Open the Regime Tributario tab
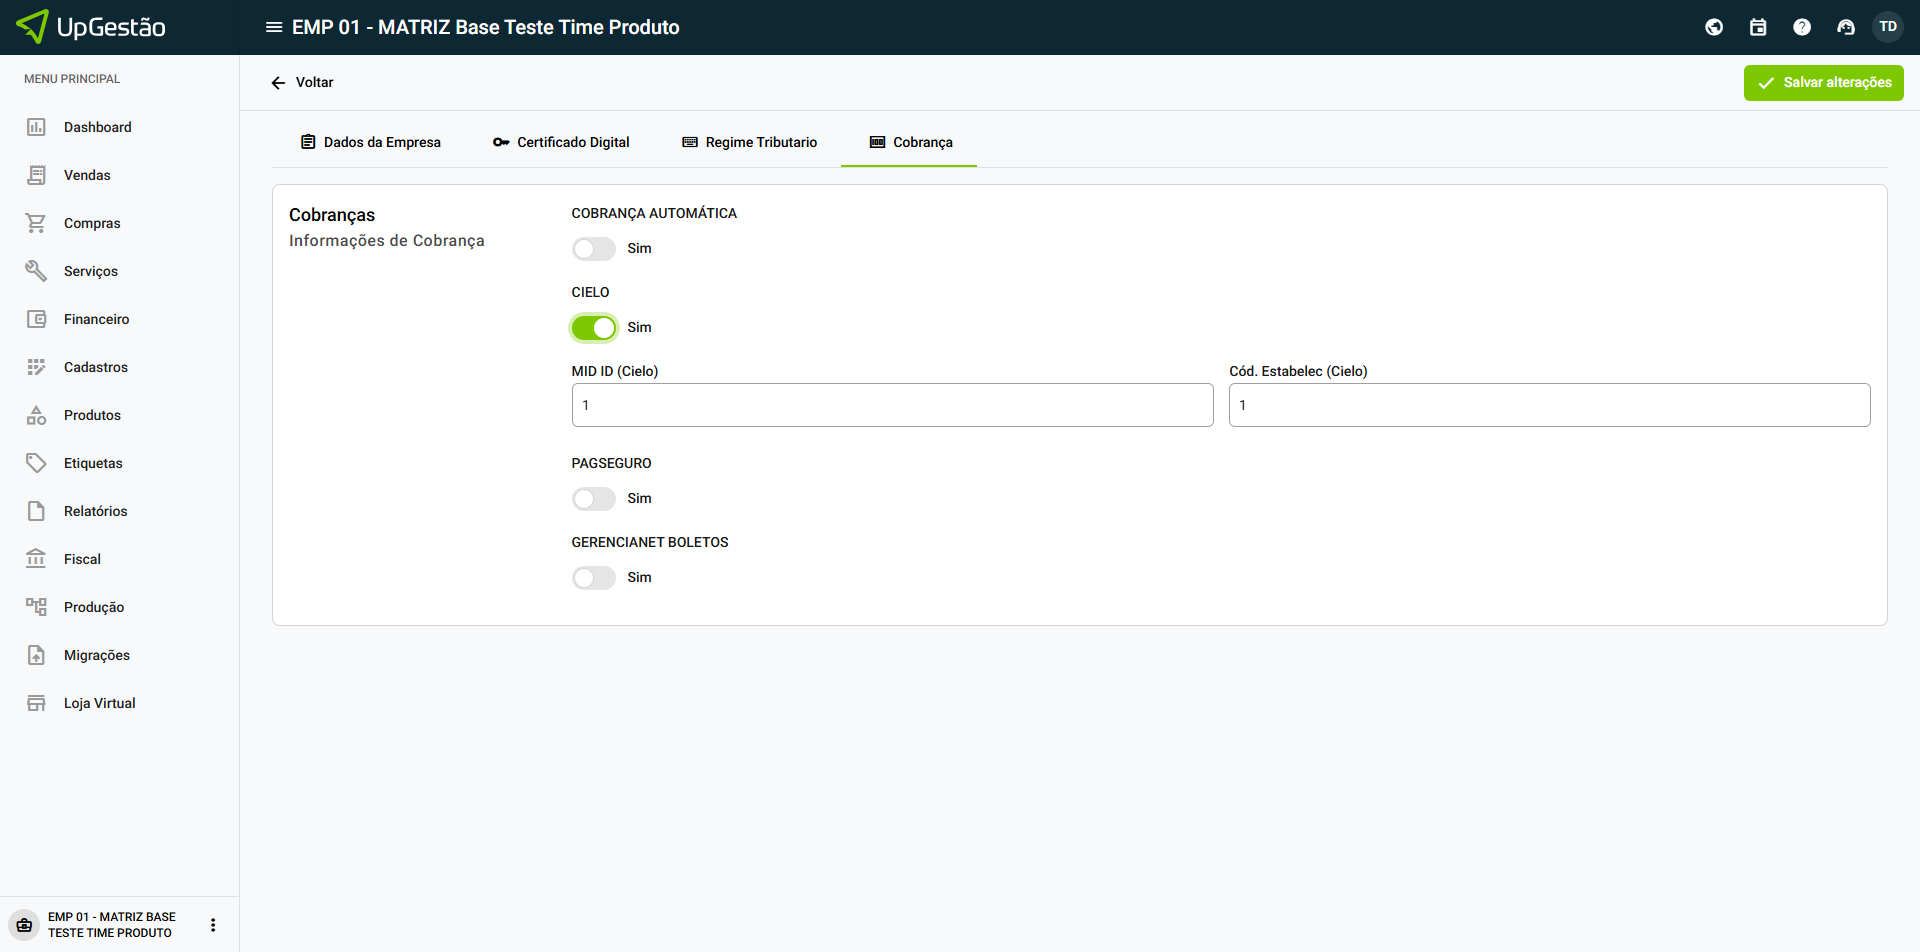Image resolution: width=1920 pixels, height=952 pixels. (750, 142)
